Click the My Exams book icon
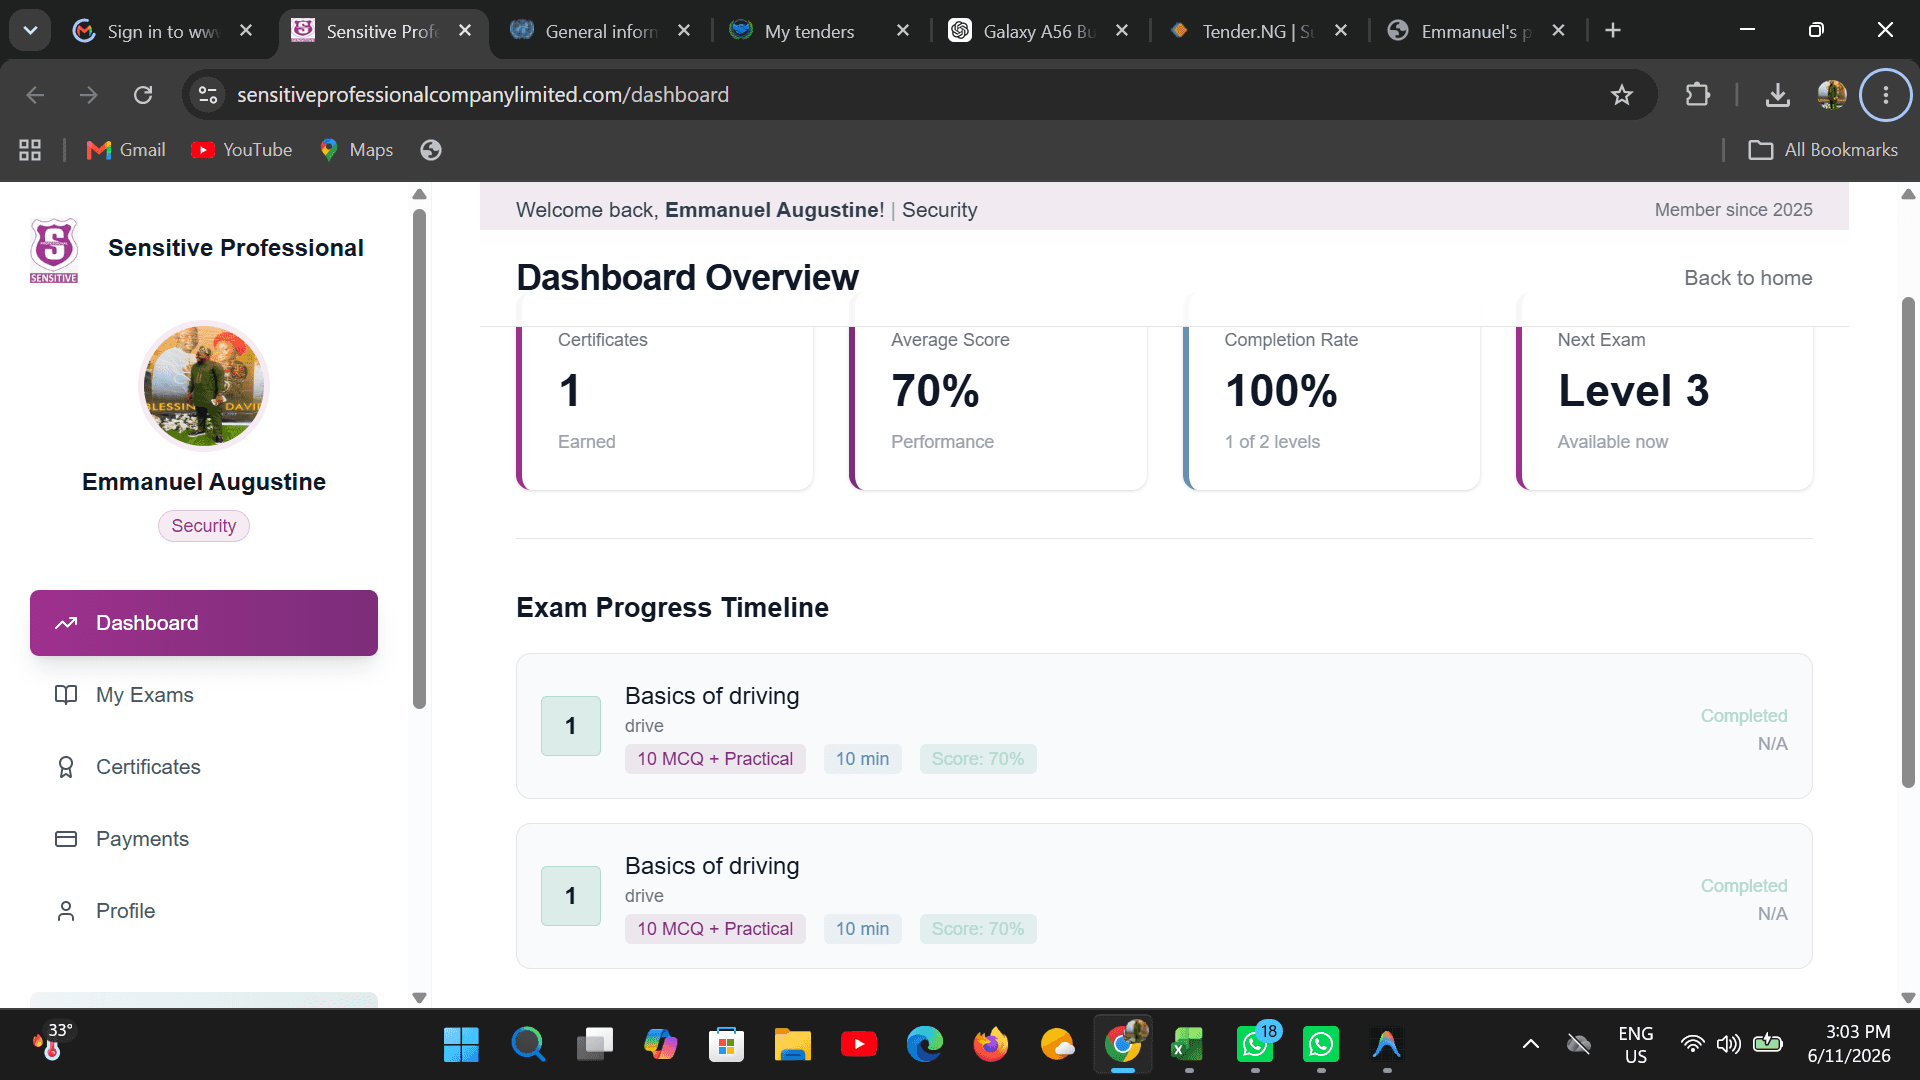This screenshot has height=1080, width=1920. click(66, 695)
